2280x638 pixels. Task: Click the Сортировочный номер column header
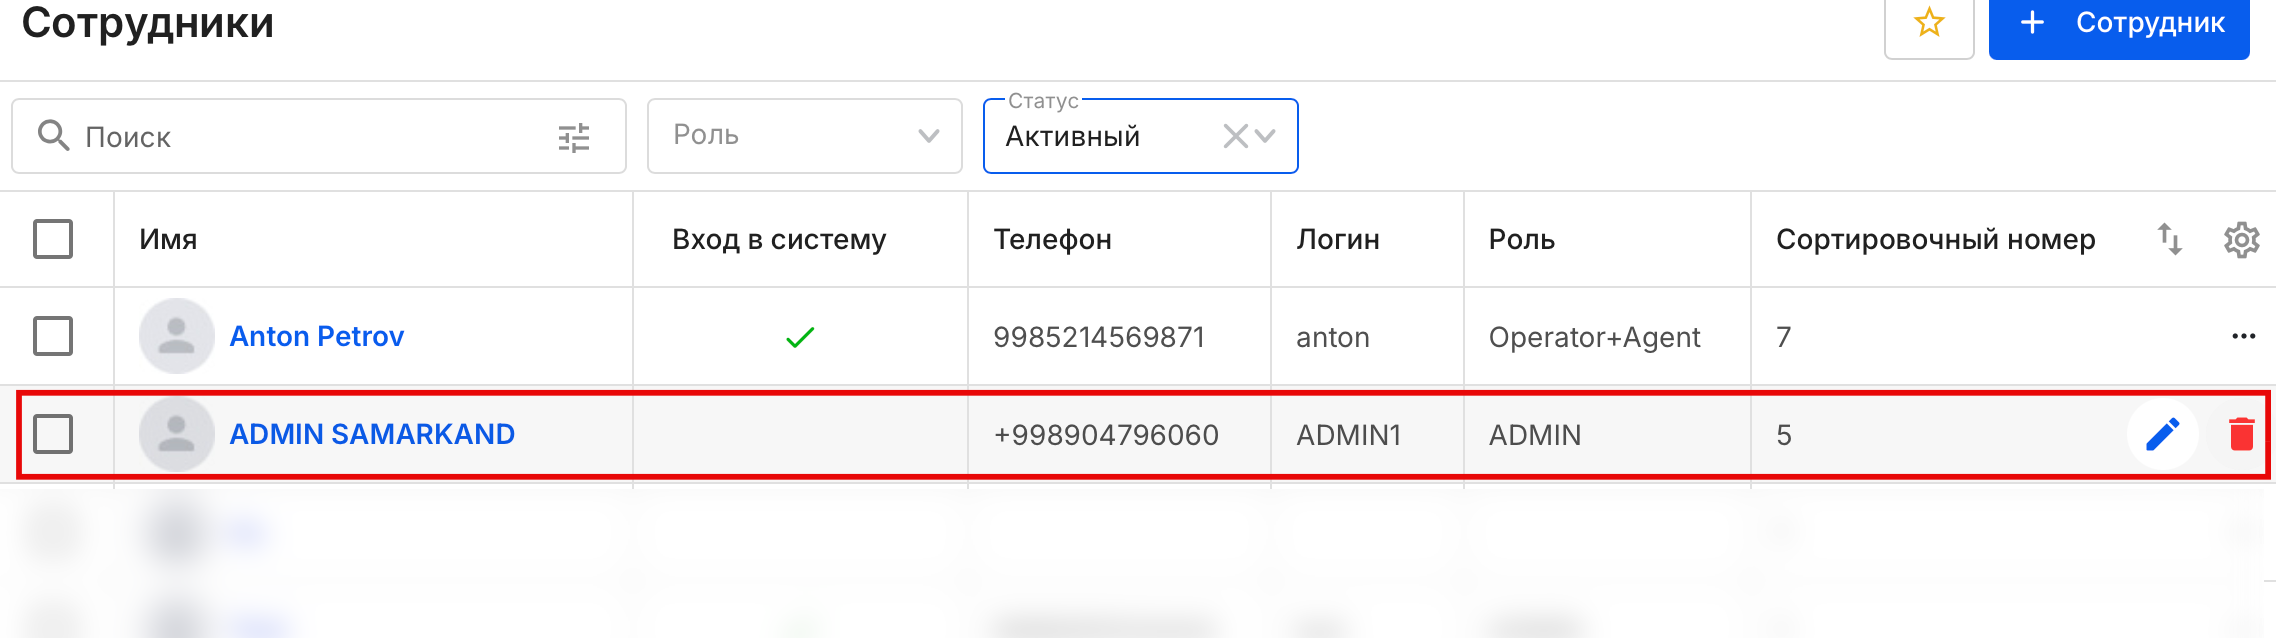1935,240
